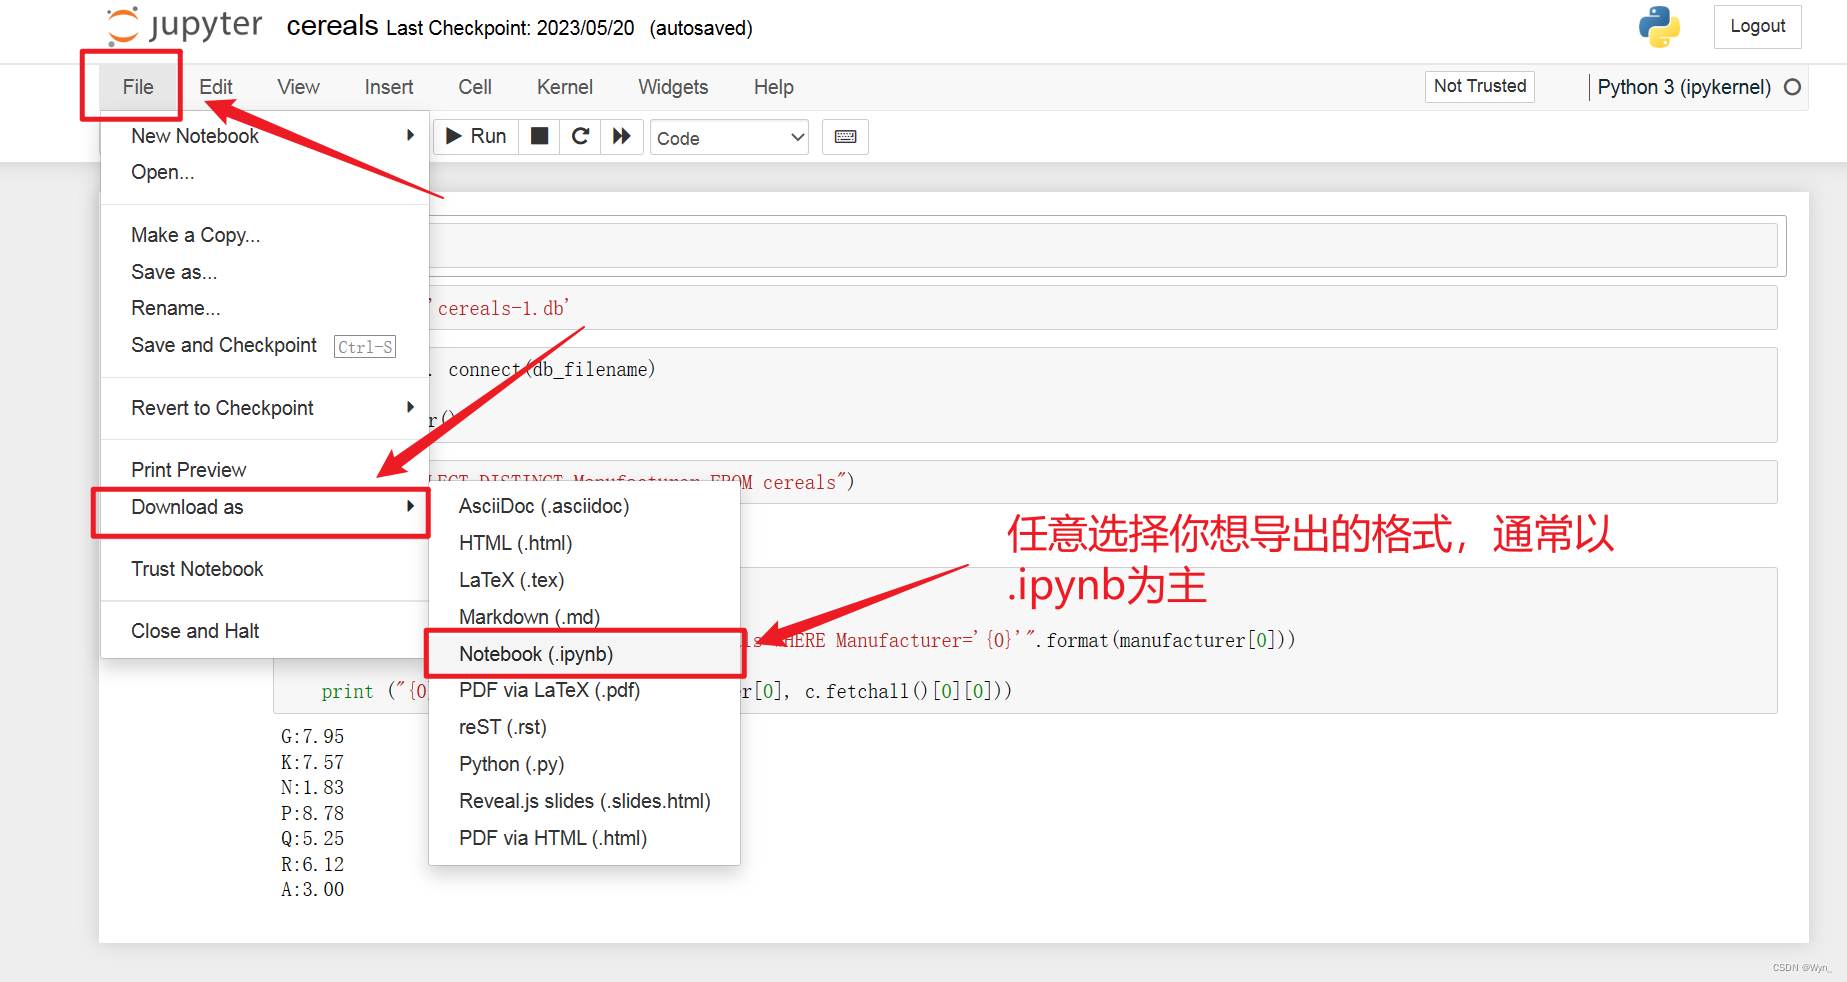This screenshot has width=1847, height=982.
Task: Open the Help menu
Action: [x=774, y=87]
